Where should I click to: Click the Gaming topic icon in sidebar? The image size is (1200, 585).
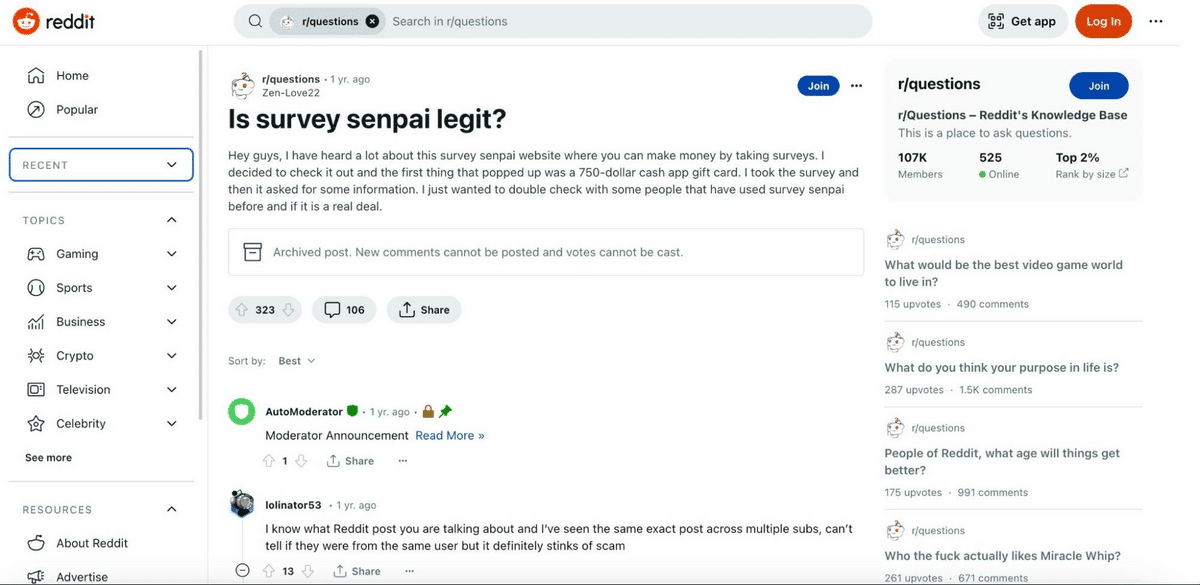pyautogui.click(x=34, y=253)
